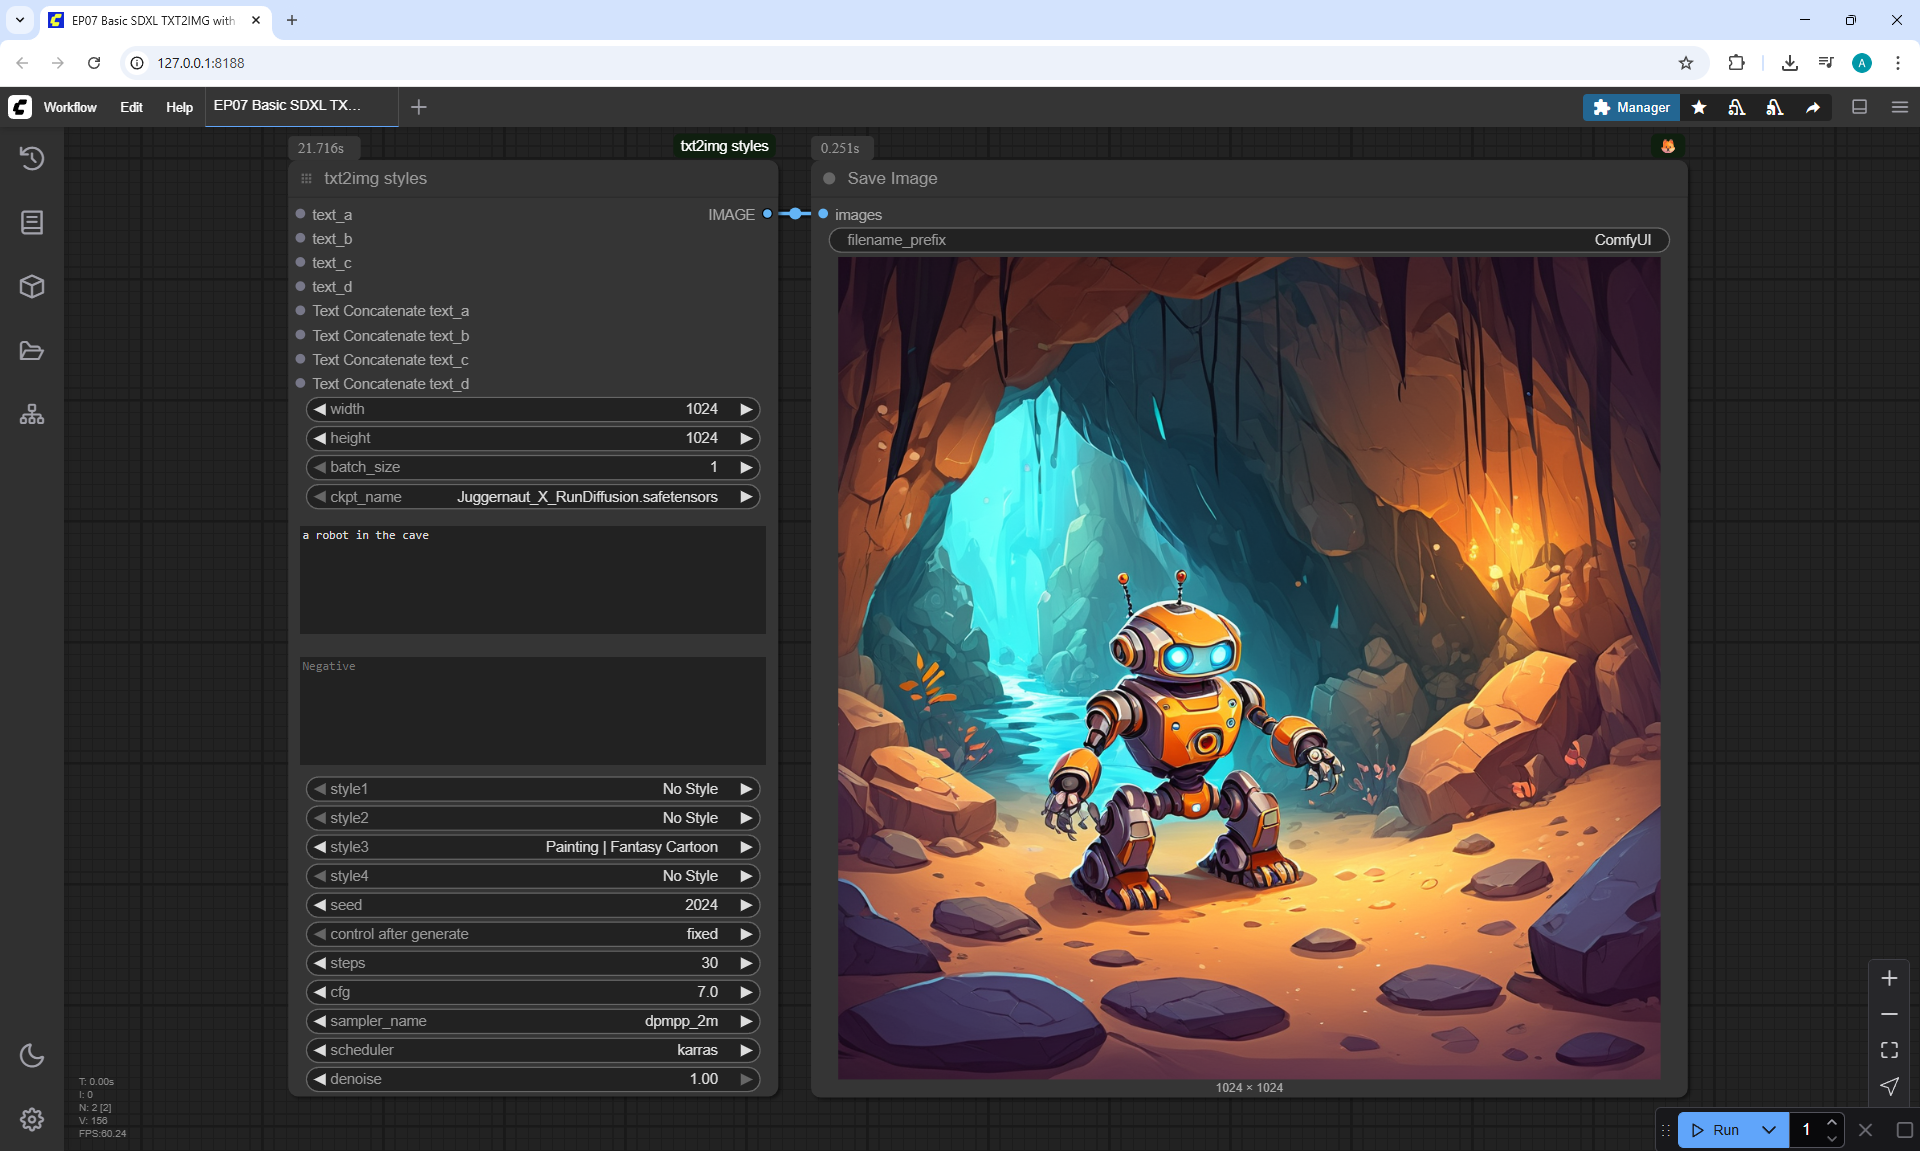Image resolution: width=1920 pixels, height=1151 pixels.
Task: Open the Workflow menu
Action: 70,107
